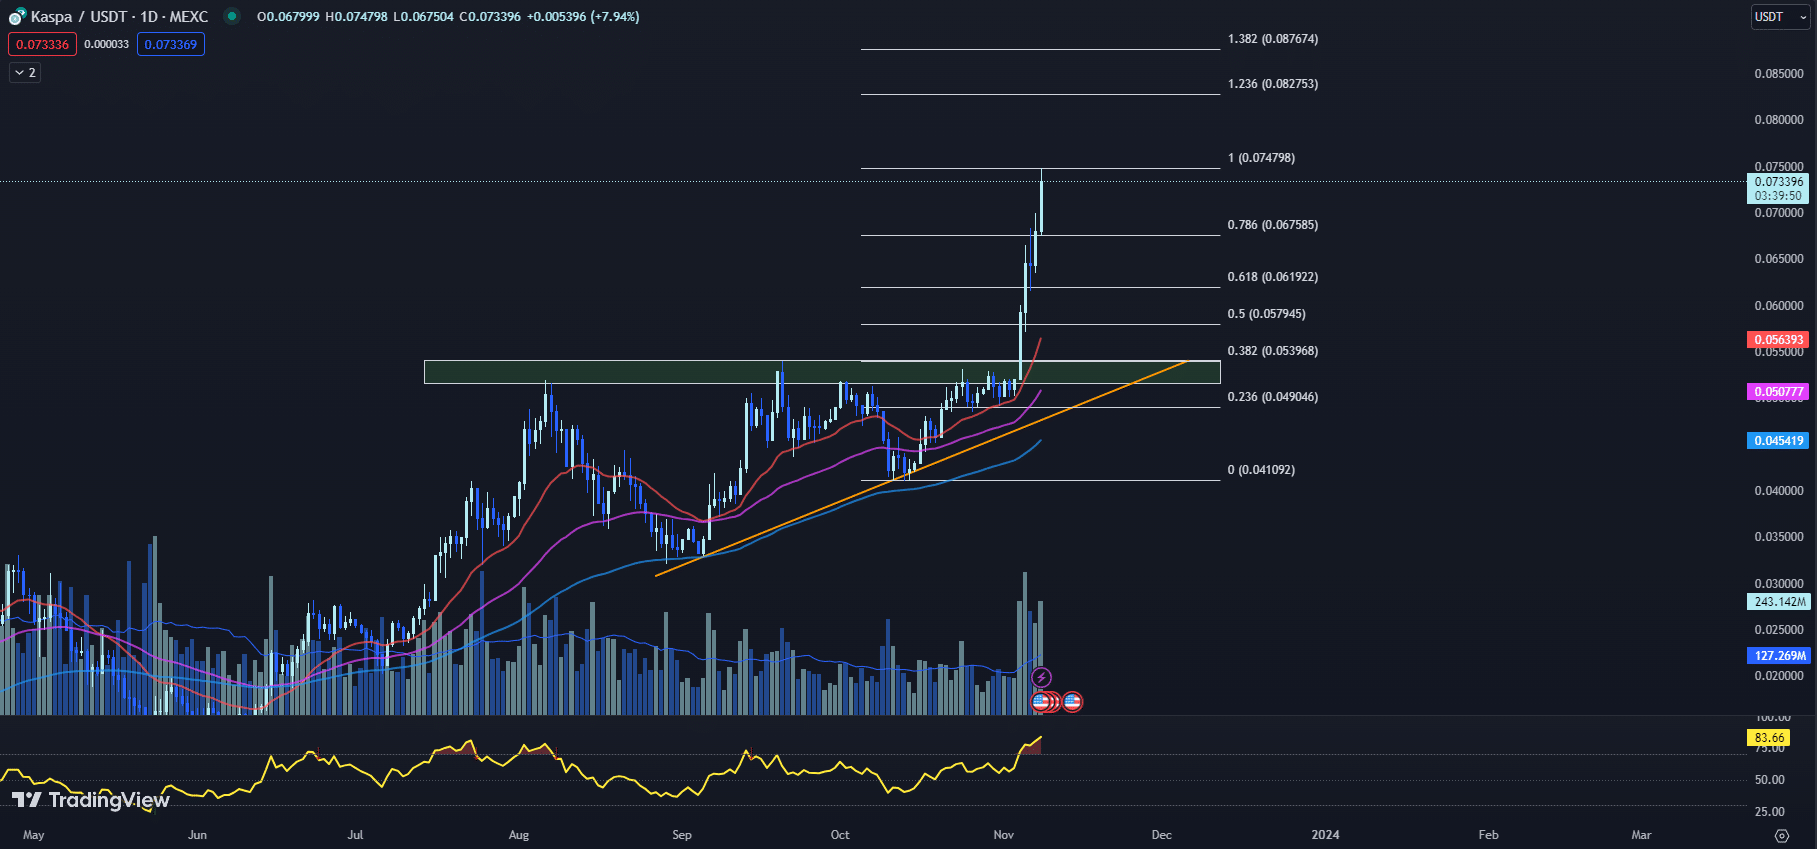Open the purple lightning bolt event marker
1817x849 pixels.
tap(1041, 678)
